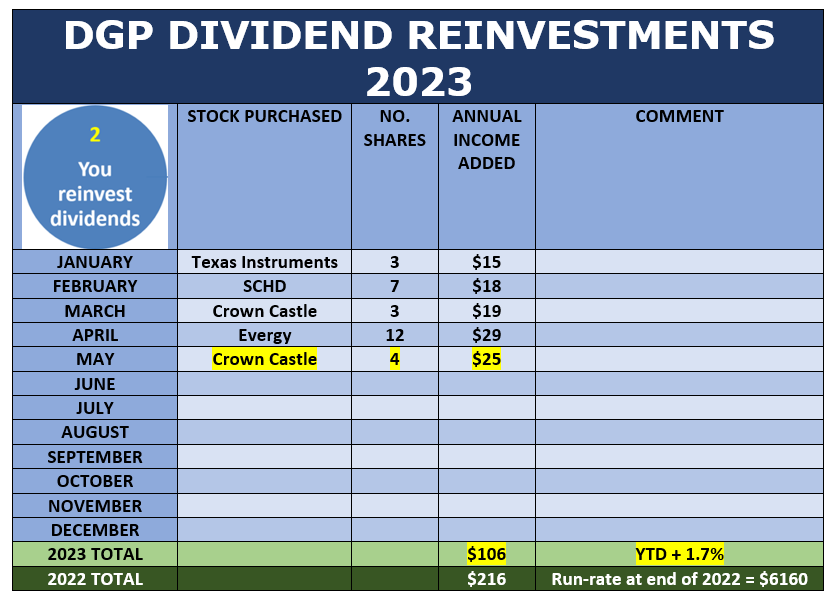Click the NOVEMBER row label
836x603 pixels.
tap(95, 506)
